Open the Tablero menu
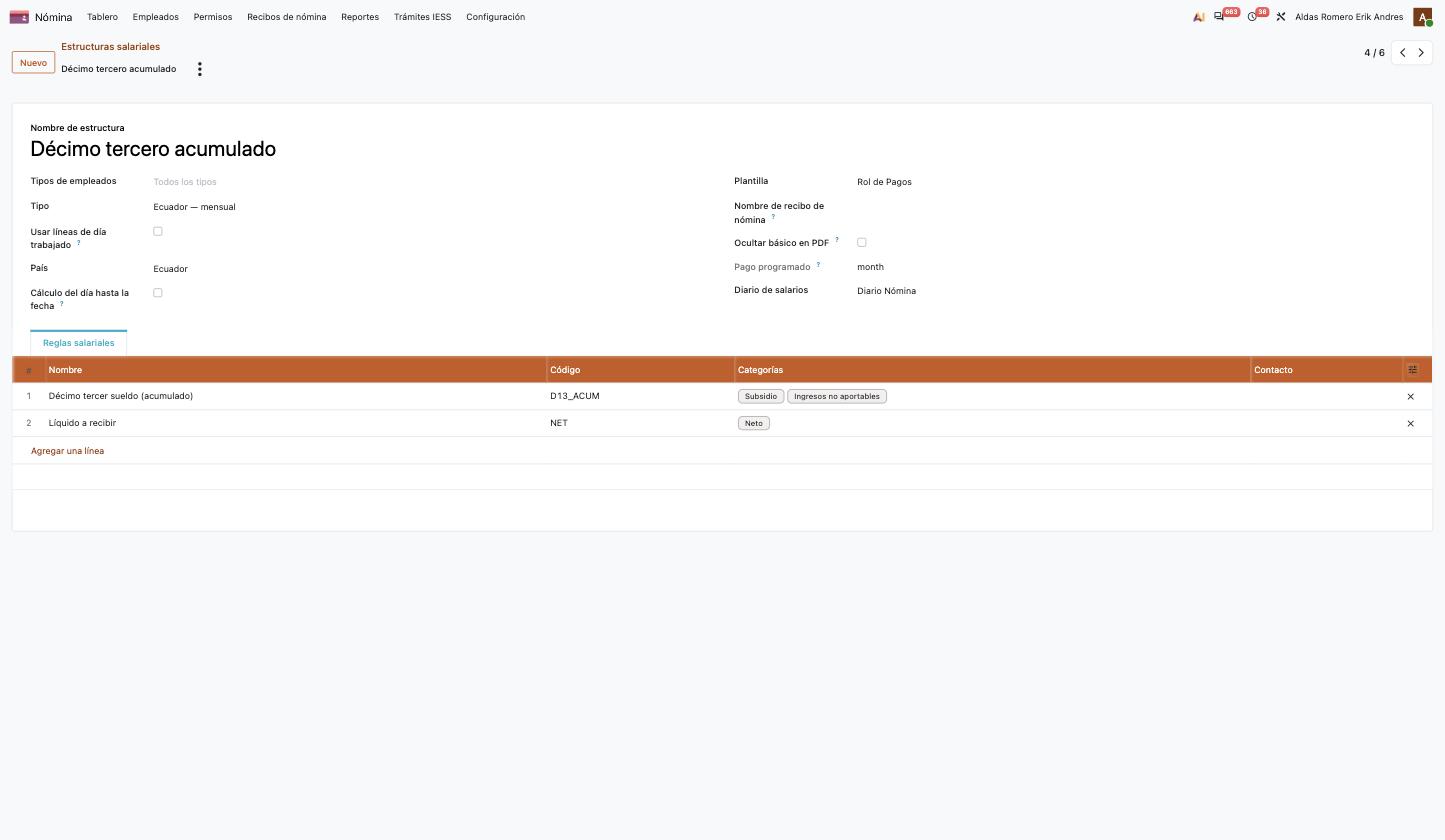The width and height of the screenshot is (1445, 840). pyautogui.click(x=102, y=17)
